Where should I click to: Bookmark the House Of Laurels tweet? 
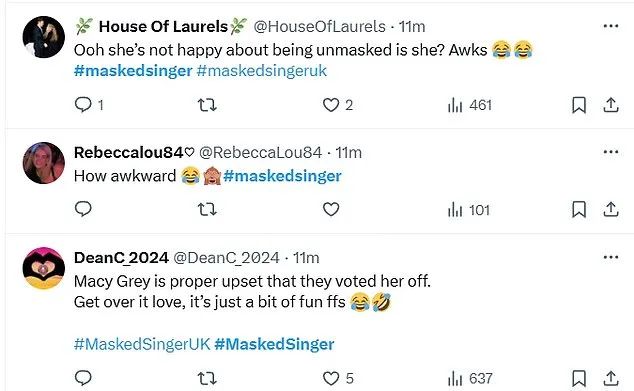tap(579, 105)
